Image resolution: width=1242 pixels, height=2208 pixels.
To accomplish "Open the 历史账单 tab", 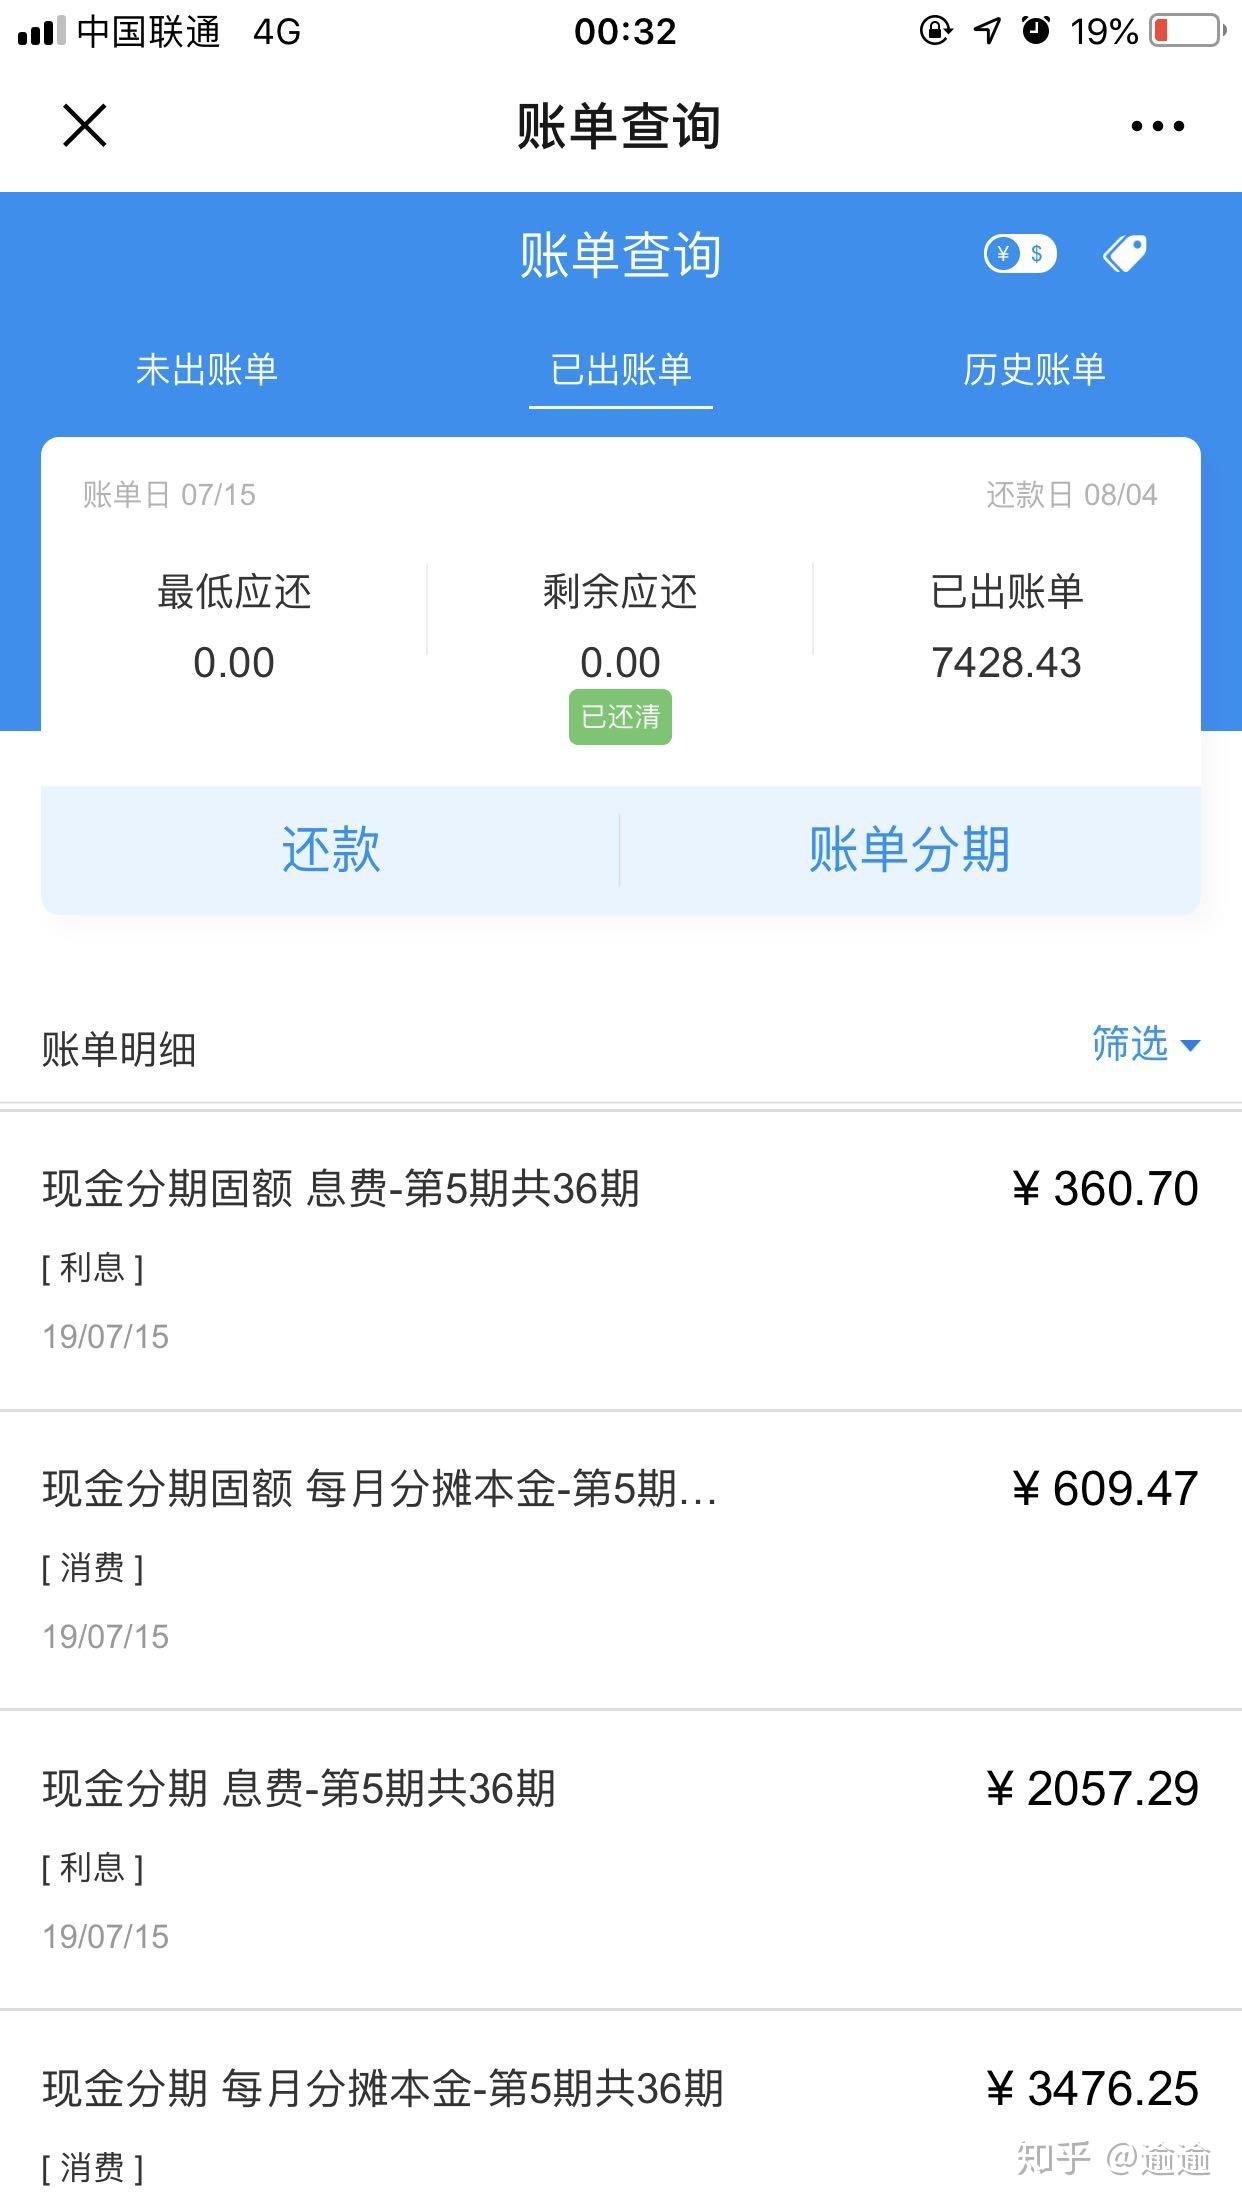I will 1034,370.
